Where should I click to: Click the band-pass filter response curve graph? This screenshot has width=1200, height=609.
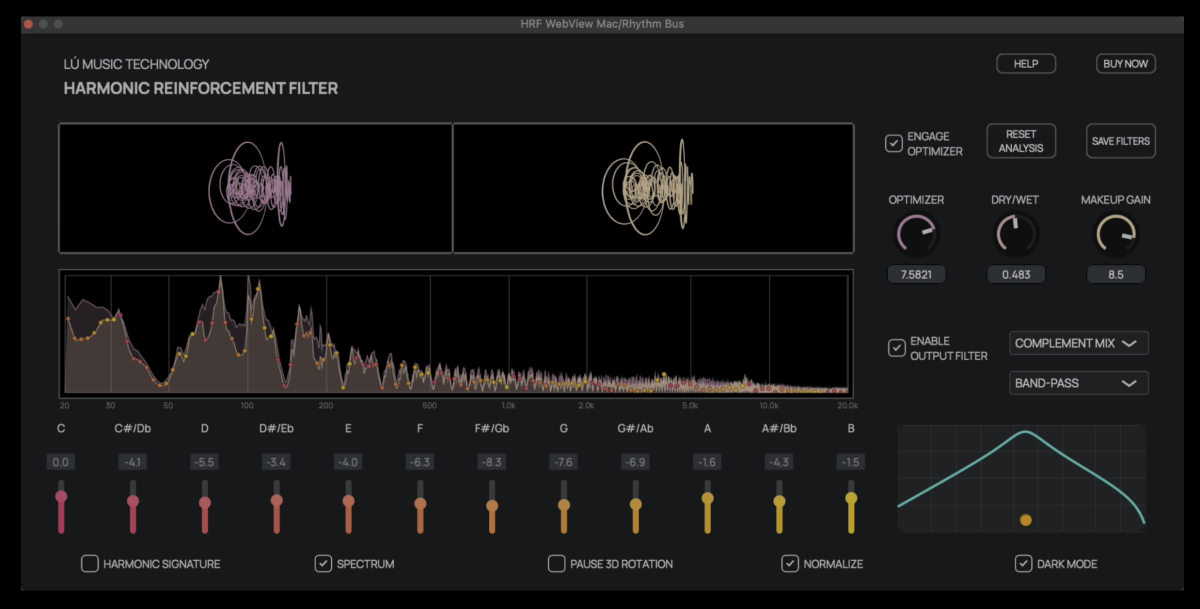tap(1021, 478)
